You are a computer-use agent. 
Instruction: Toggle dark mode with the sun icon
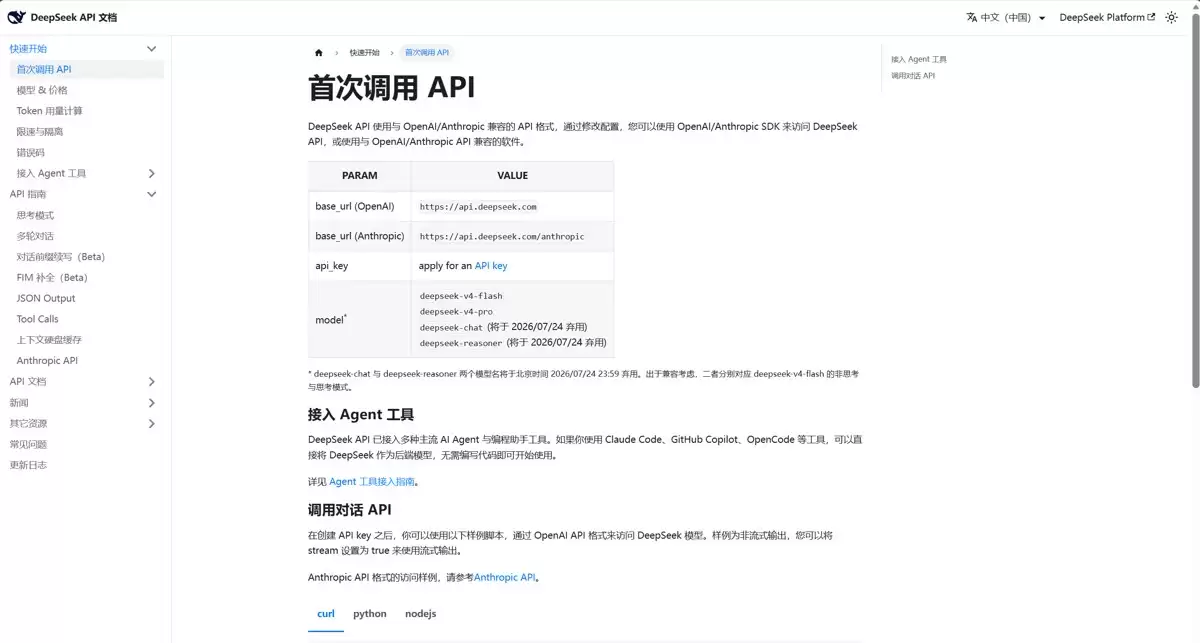click(x=1171, y=18)
